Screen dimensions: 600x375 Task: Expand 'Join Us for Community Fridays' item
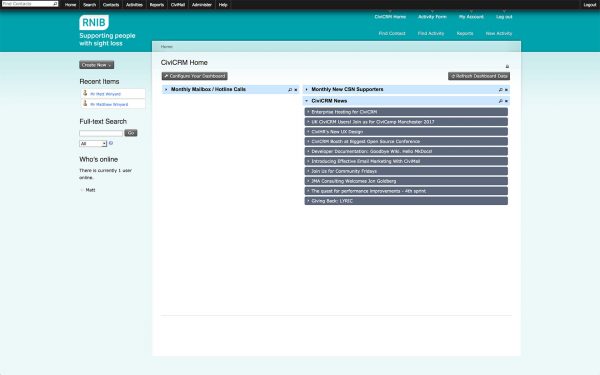click(406, 171)
